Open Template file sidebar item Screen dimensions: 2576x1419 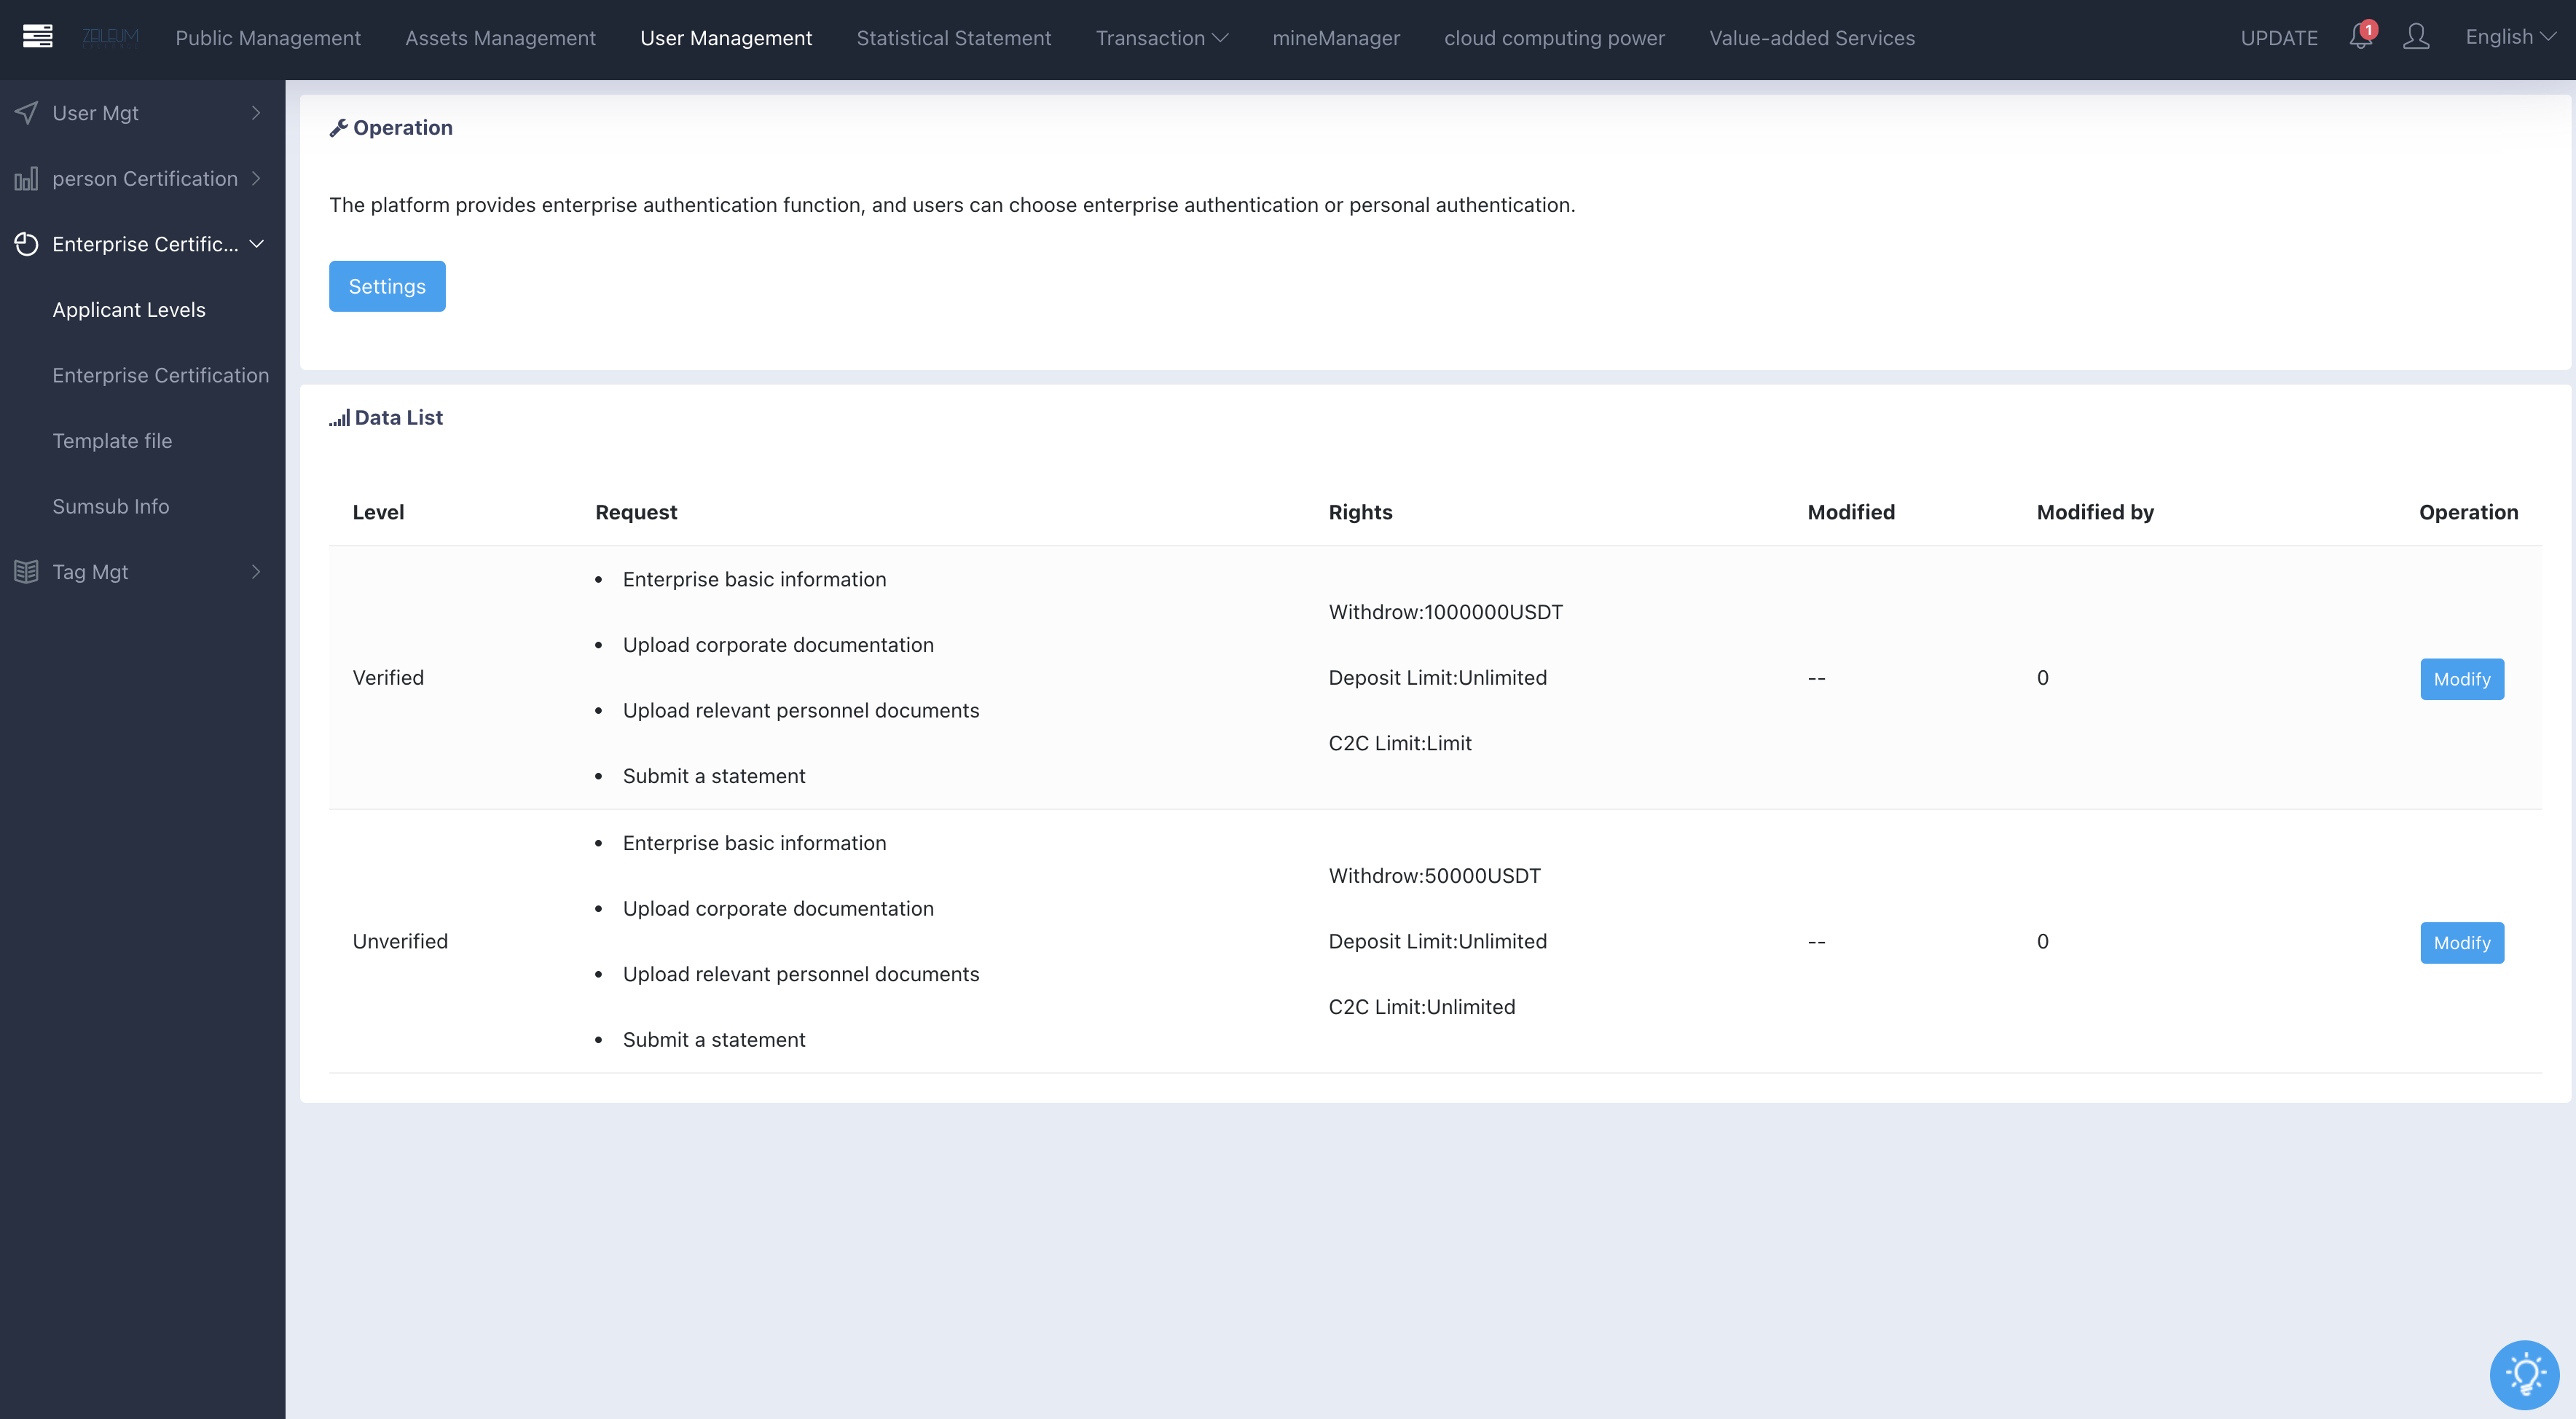click(x=112, y=441)
